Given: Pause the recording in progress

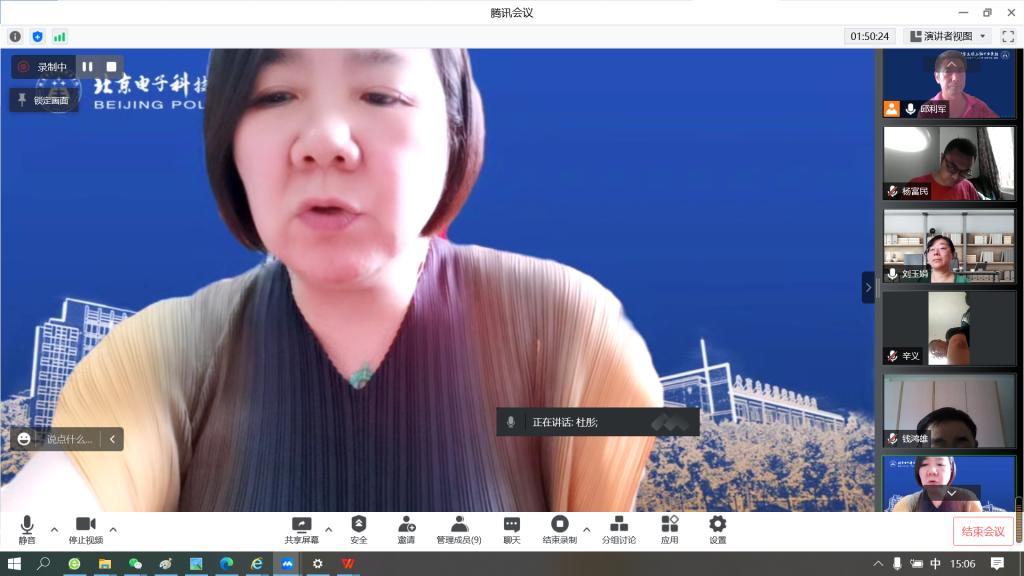Looking at the screenshot, I should click(88, 67).
